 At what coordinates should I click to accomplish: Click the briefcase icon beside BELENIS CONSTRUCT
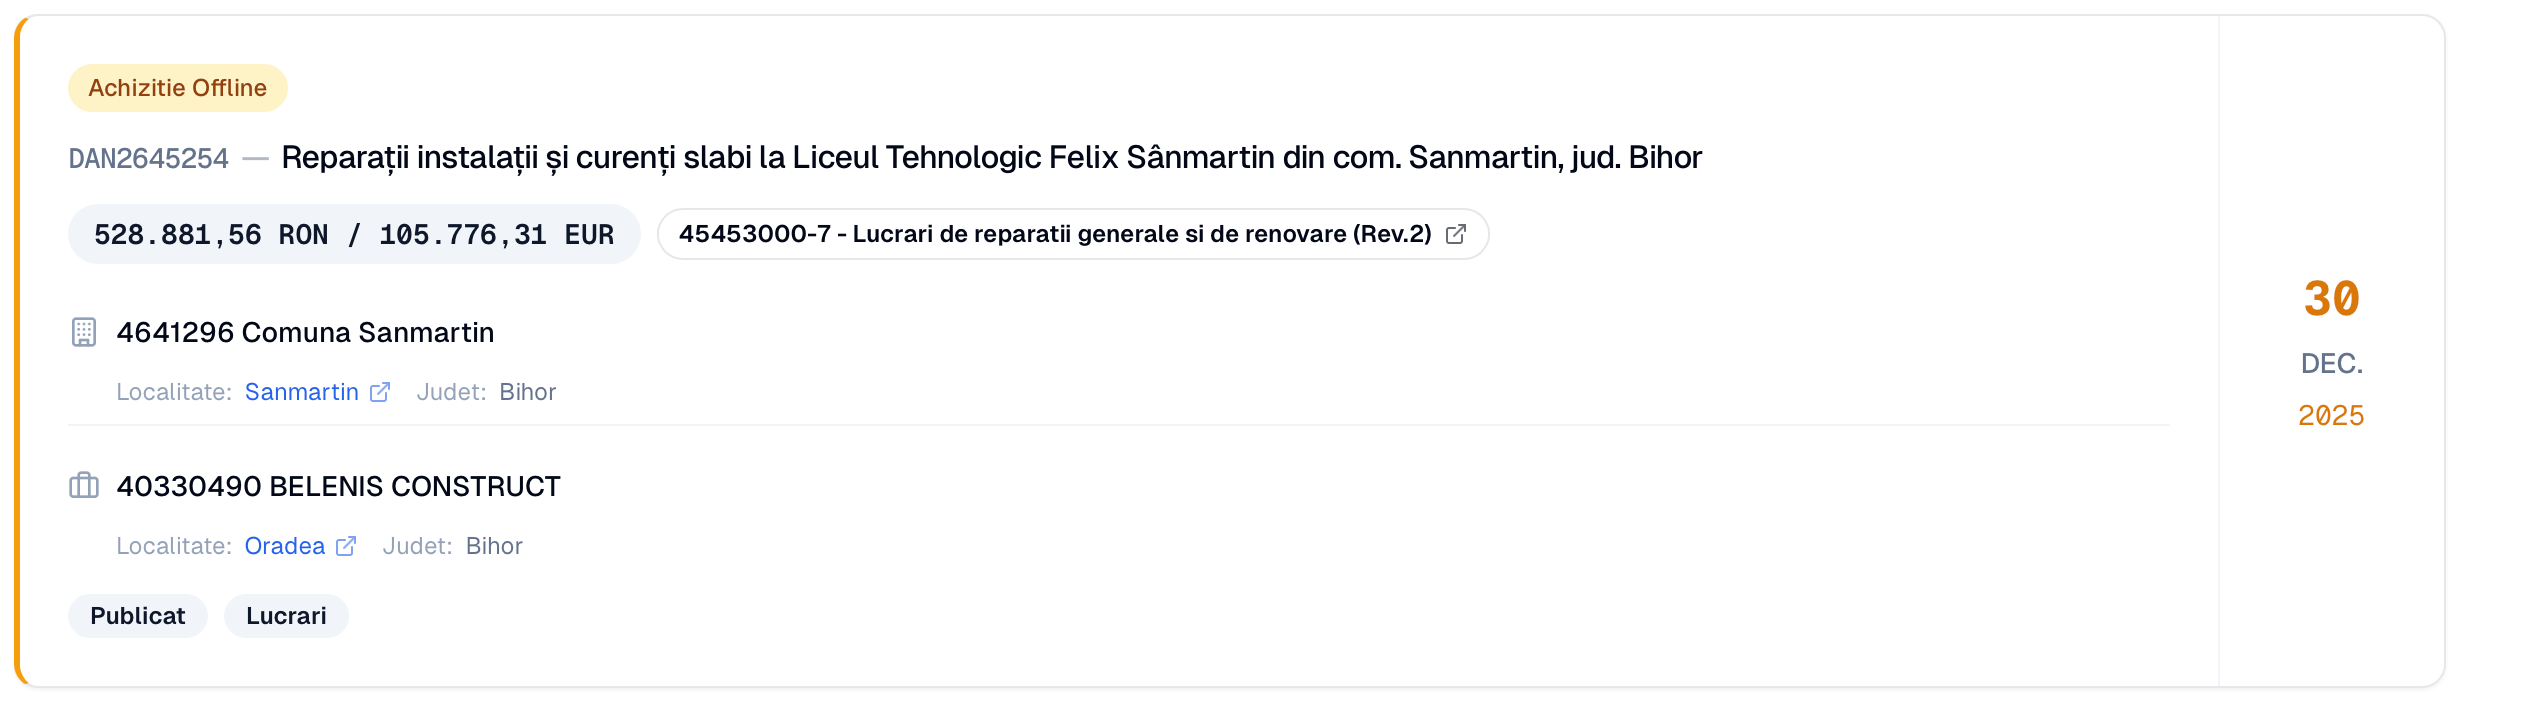tap(84, 486)
